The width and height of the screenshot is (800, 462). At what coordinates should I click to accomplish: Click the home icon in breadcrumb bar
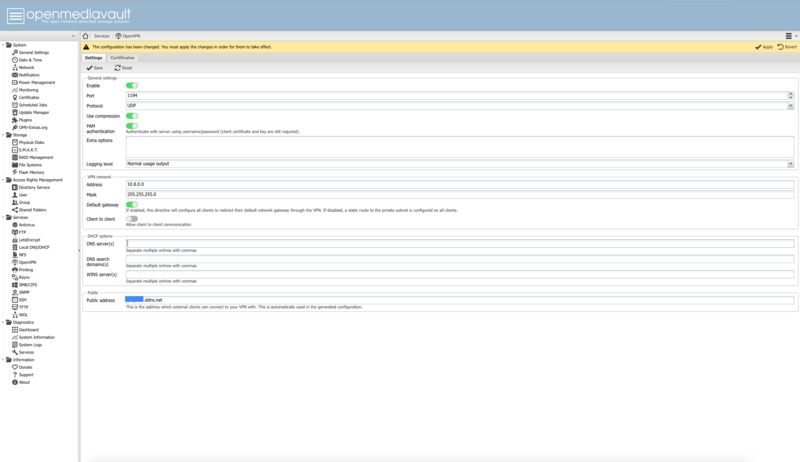[86, 36]
